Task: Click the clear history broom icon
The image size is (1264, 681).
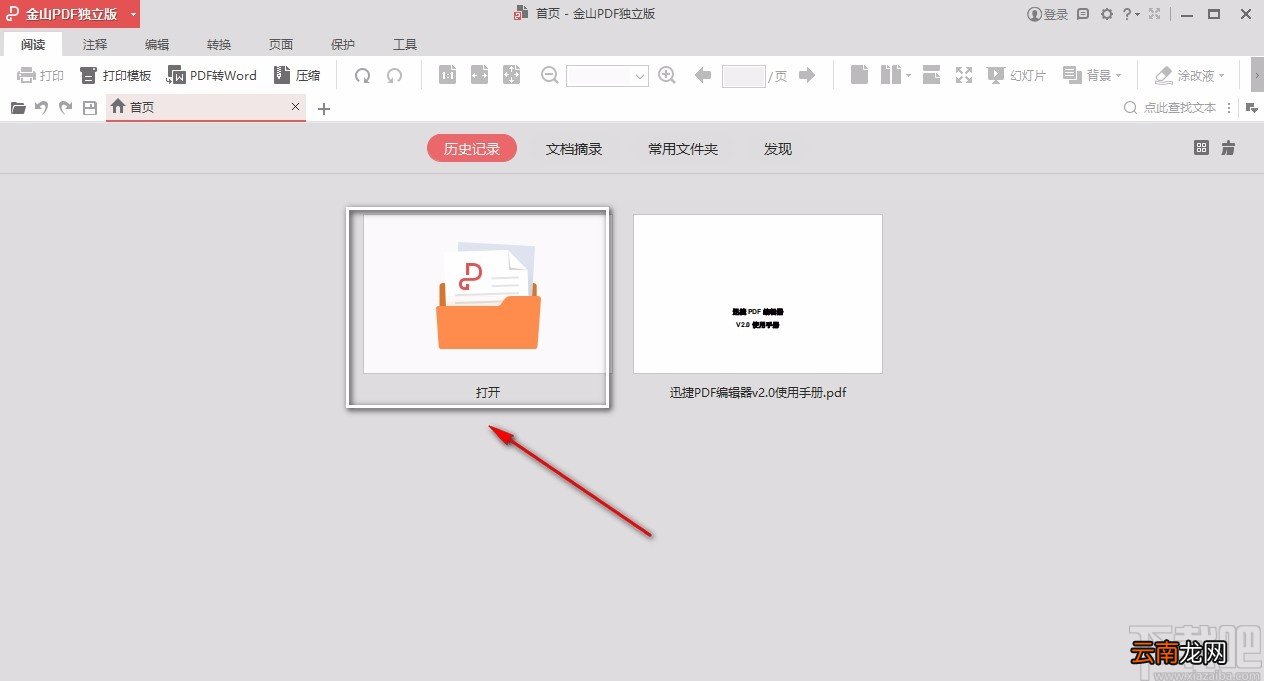Action: coord(1228,148)
